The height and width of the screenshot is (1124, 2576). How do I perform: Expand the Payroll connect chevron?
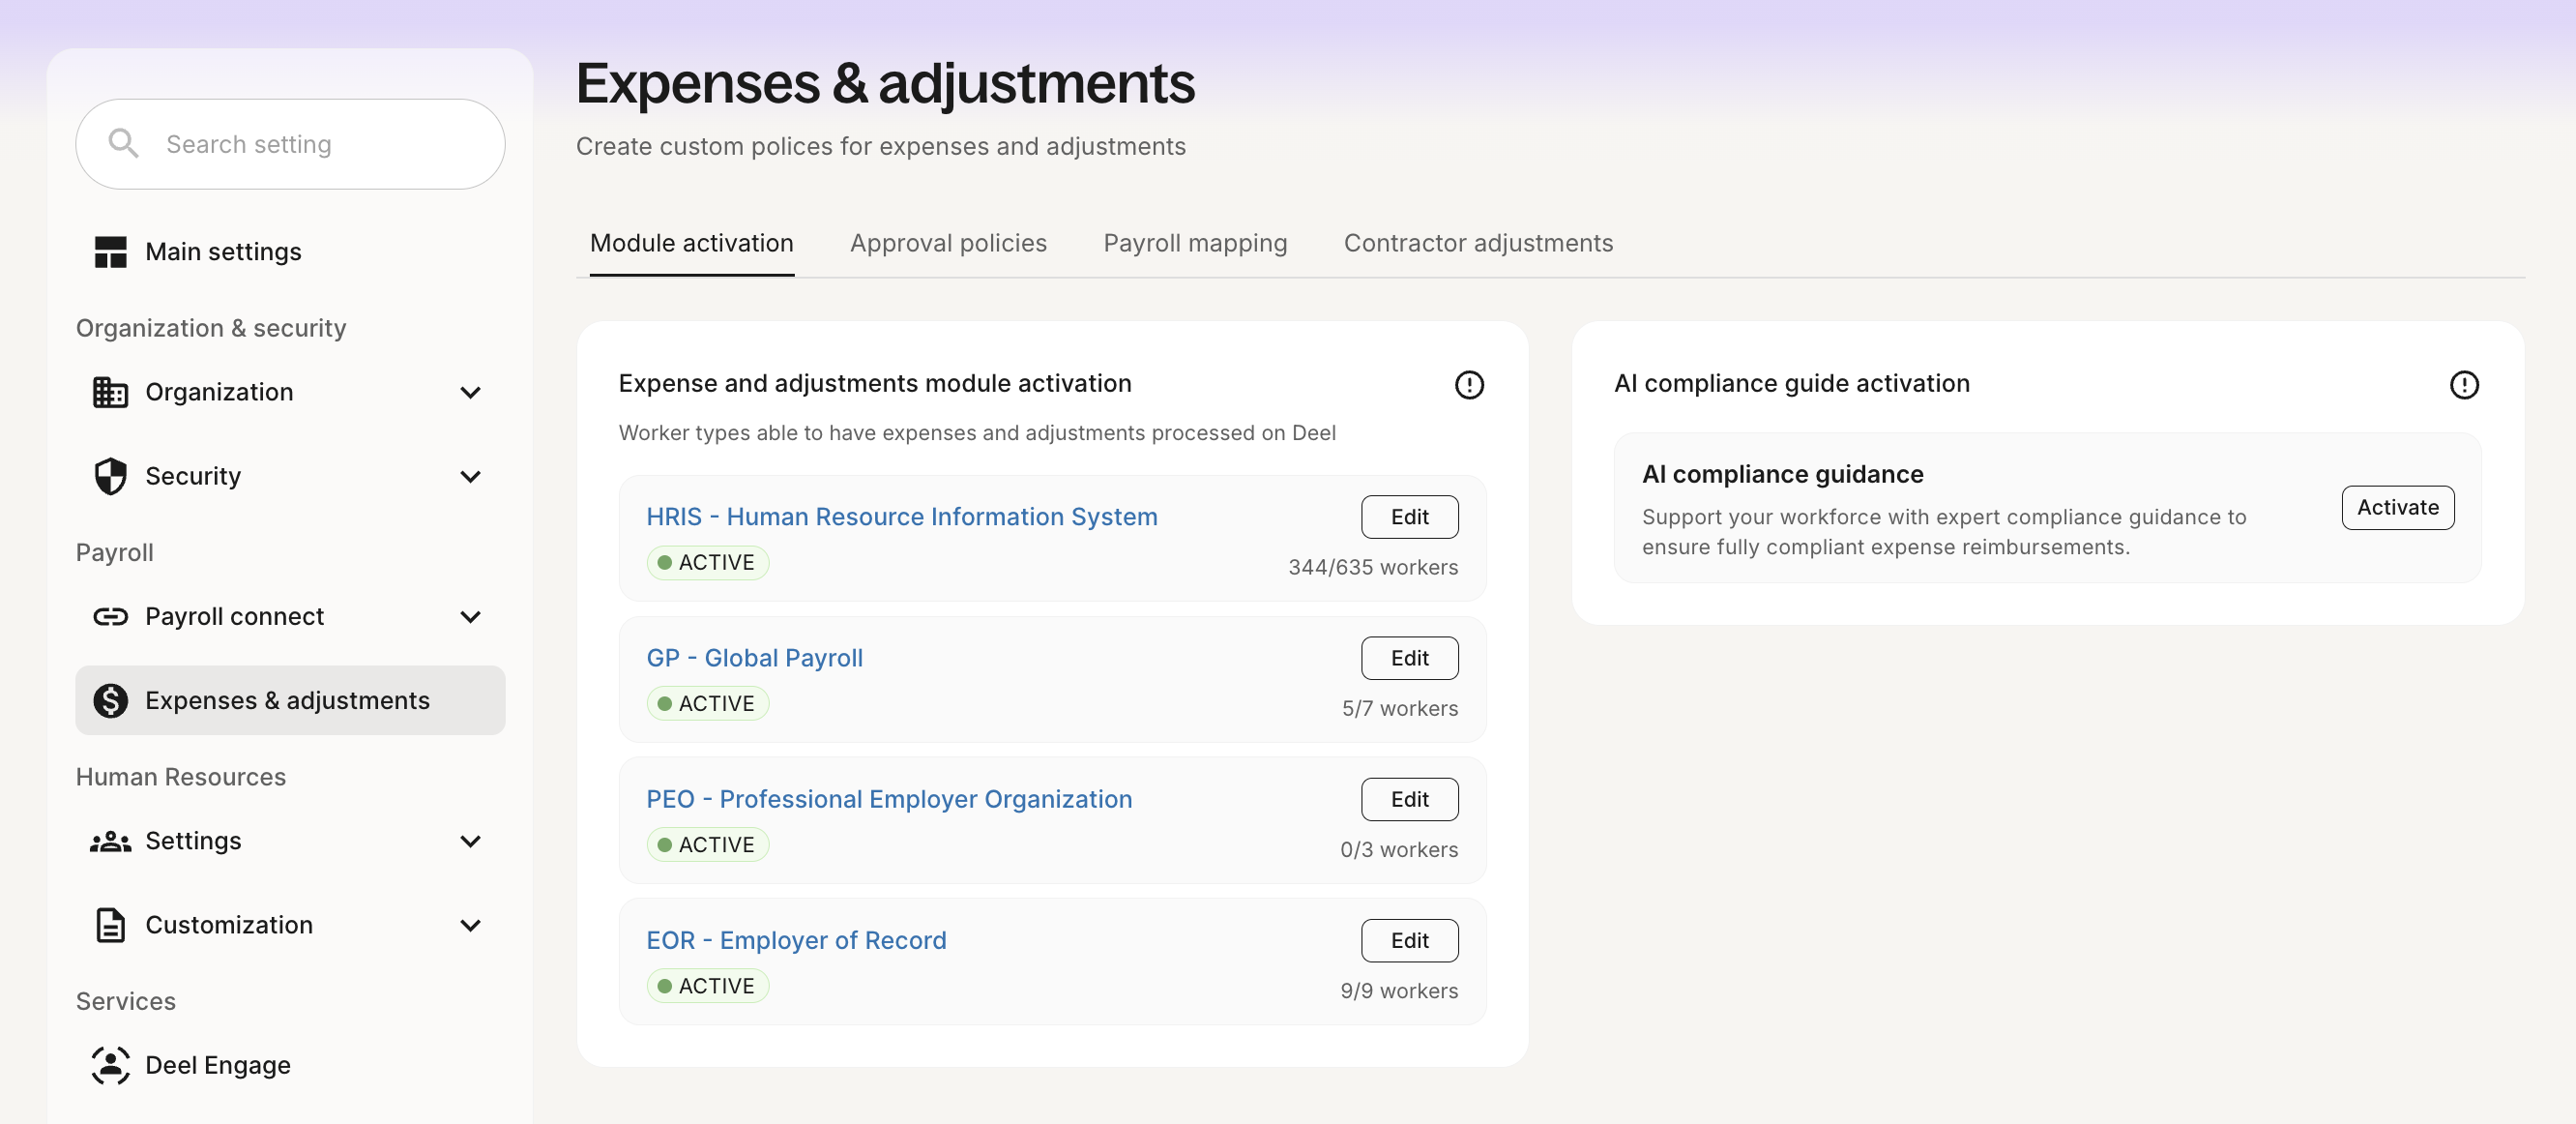point(470,616)
